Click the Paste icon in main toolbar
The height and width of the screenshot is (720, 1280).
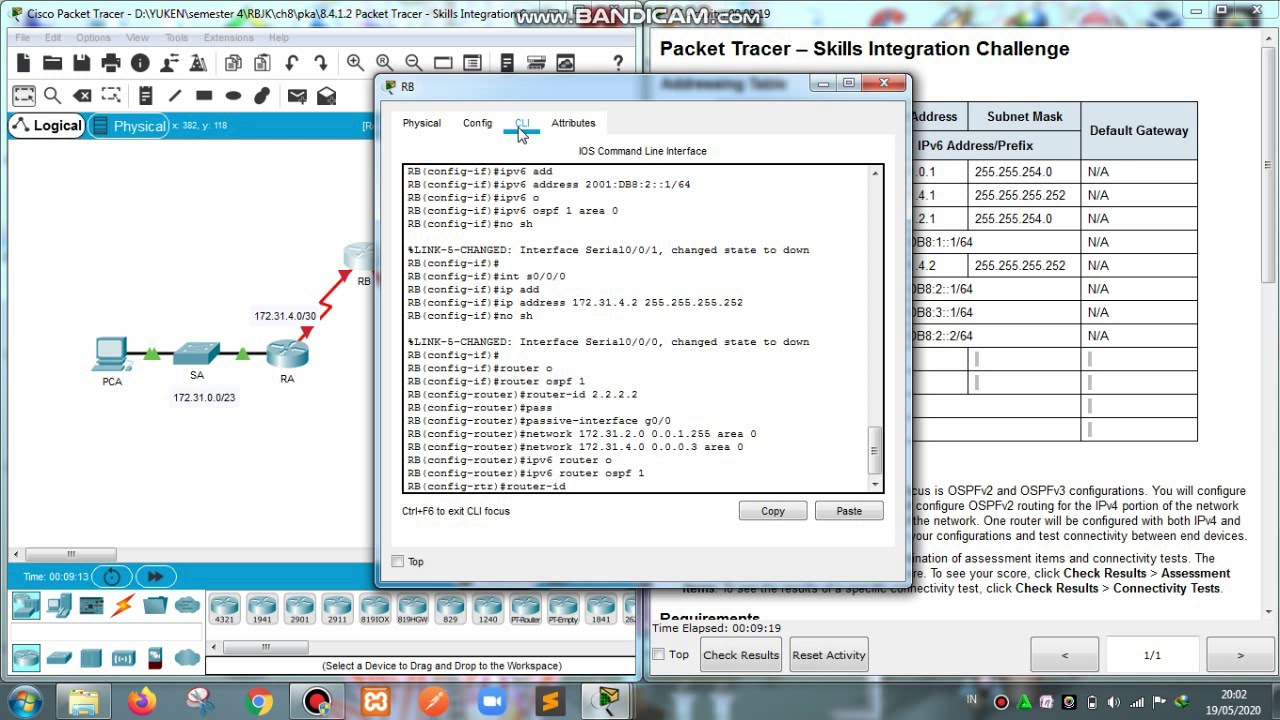262,63
